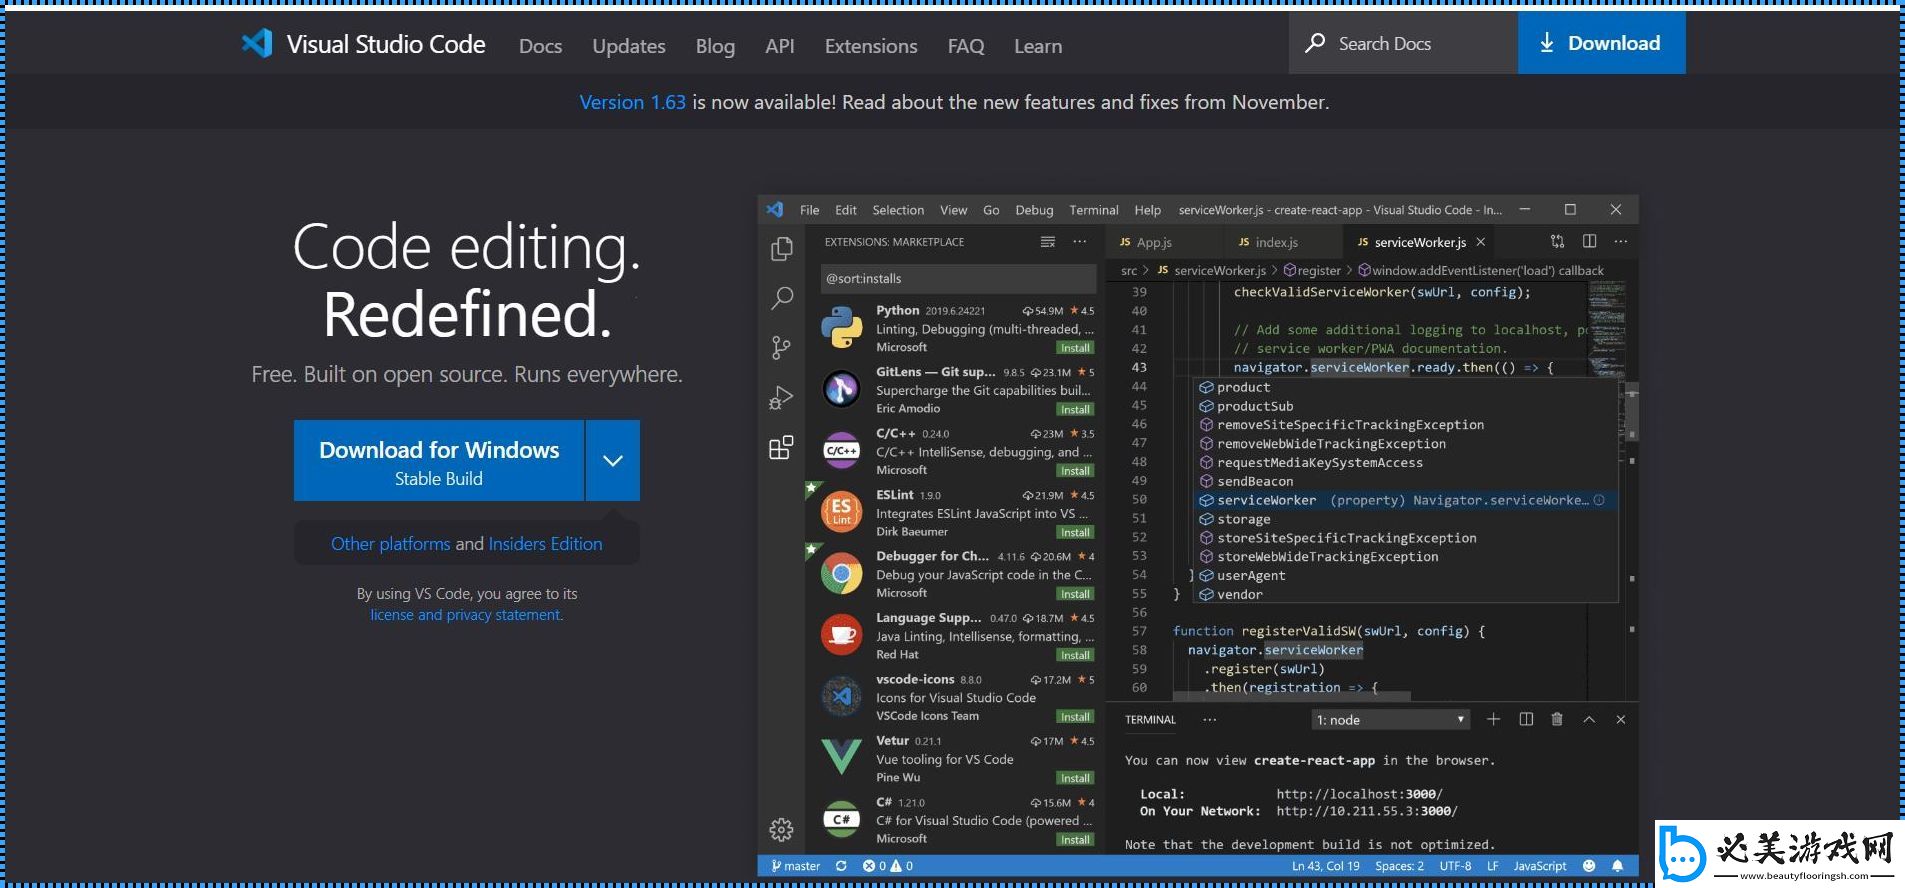This screenshot has width=1905, height=888.
Task: Expand download options chevron beside Download for Windows
Action: tap(613, 461)
